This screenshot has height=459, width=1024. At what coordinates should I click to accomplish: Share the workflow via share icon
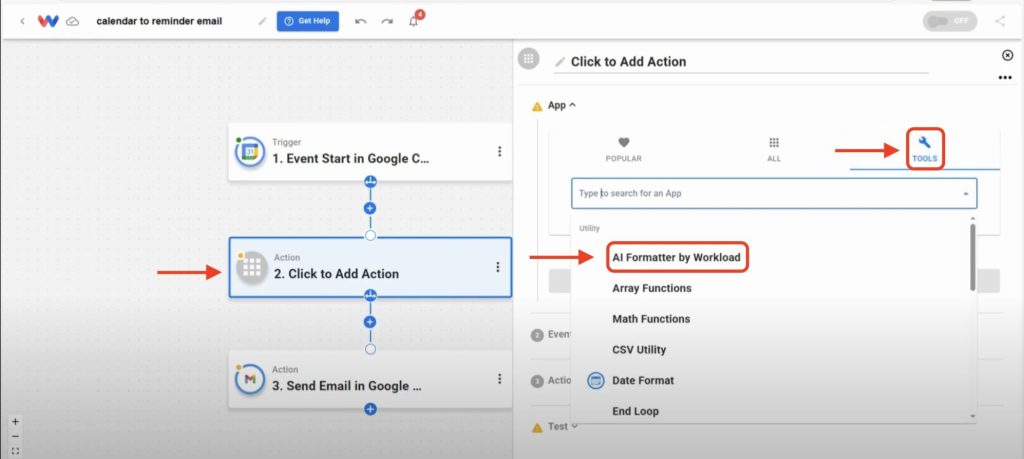tap(1000, 21)
